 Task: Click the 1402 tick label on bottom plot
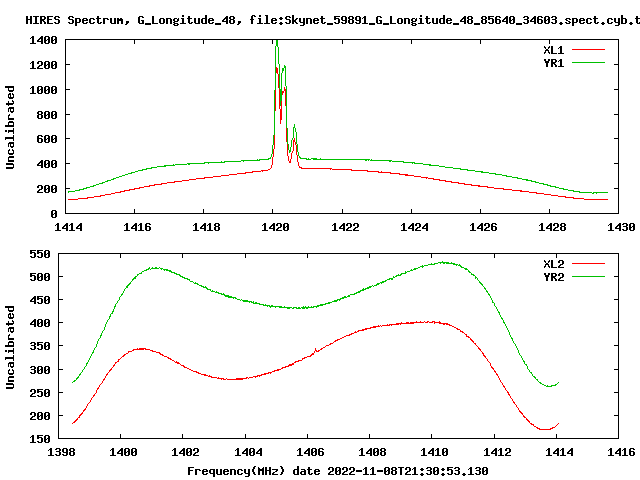(x=185, y=452)
